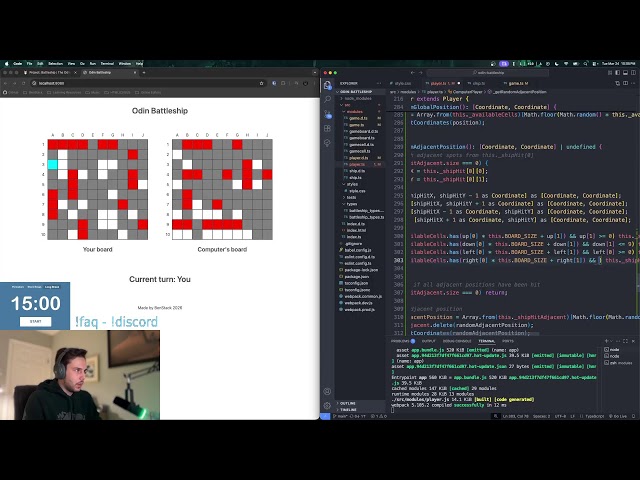
Task: Click the Go Live status bar button
Action: (x=620, y=416)
